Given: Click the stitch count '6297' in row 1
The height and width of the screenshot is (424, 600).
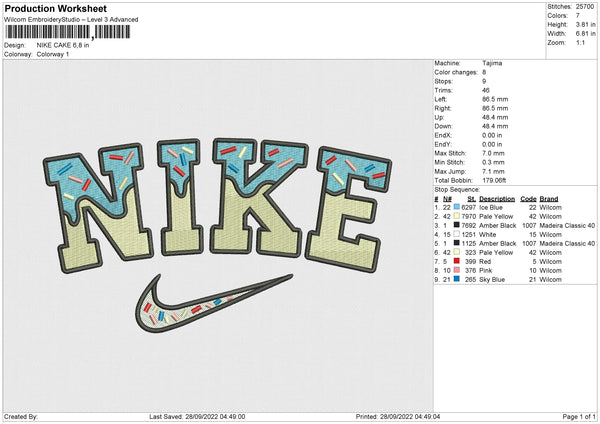Looking at the screenshot, I should 468,207.
